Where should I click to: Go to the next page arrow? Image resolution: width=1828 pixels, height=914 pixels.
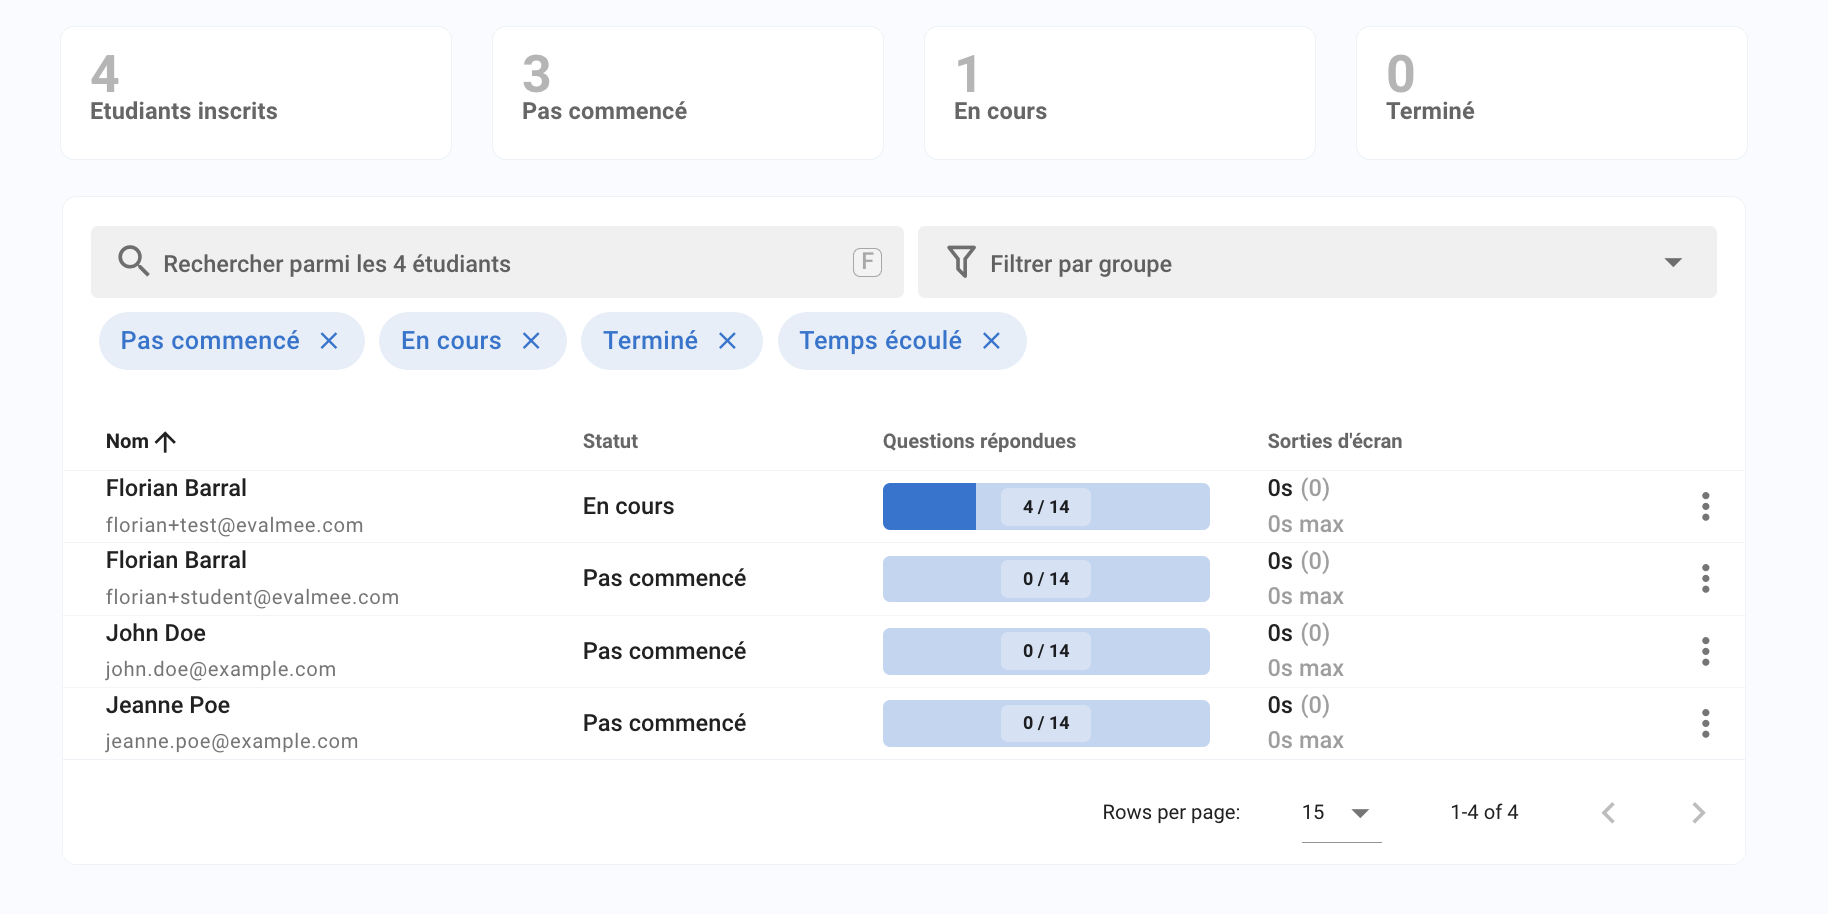(x=1697, y=813)
